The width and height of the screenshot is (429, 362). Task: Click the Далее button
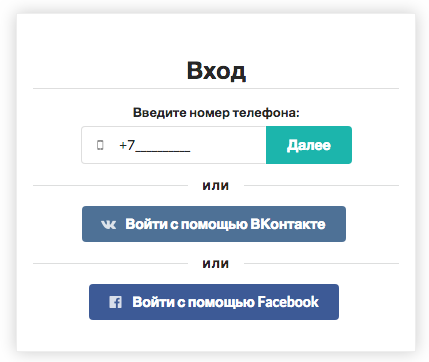click(x=309, y=145)
